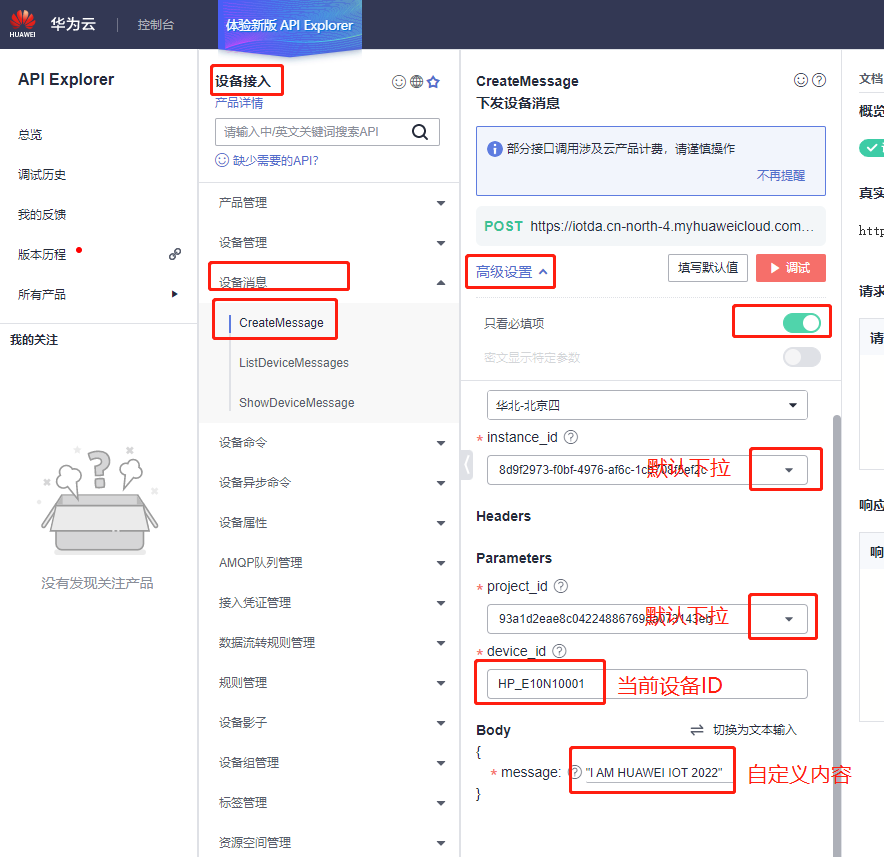The width and height of the screenshot is (884, 857).
Task: Expand 产品管理 category
Action: click(x=441, y=203)
